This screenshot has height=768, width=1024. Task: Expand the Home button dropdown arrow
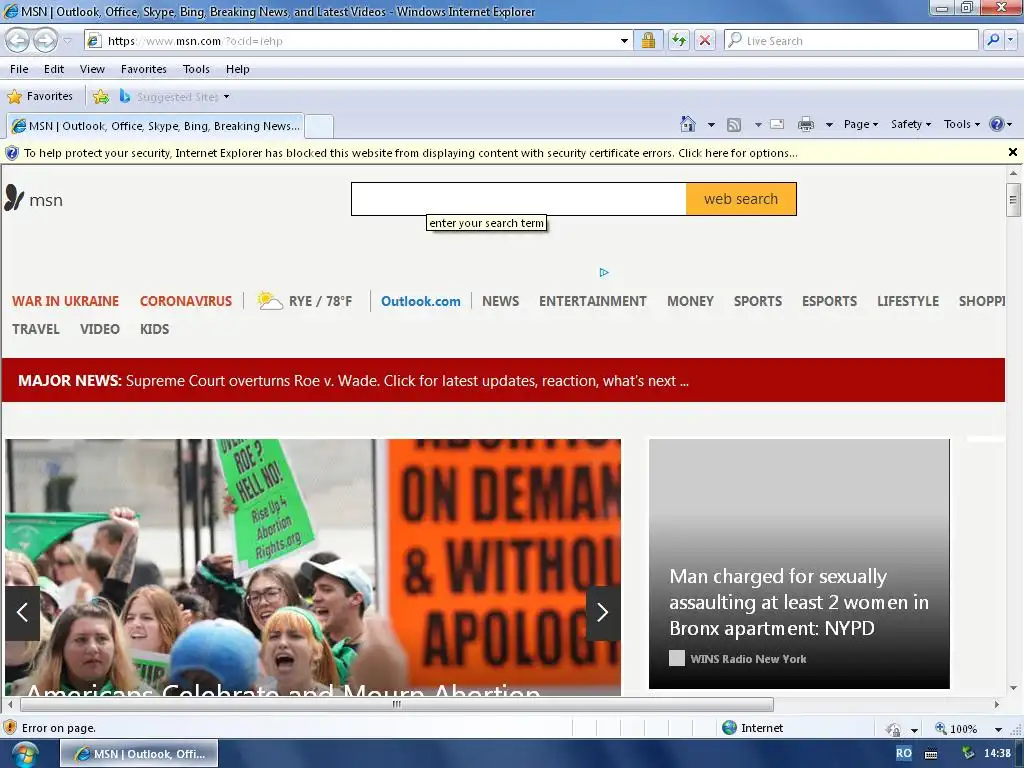coord(711,125)
